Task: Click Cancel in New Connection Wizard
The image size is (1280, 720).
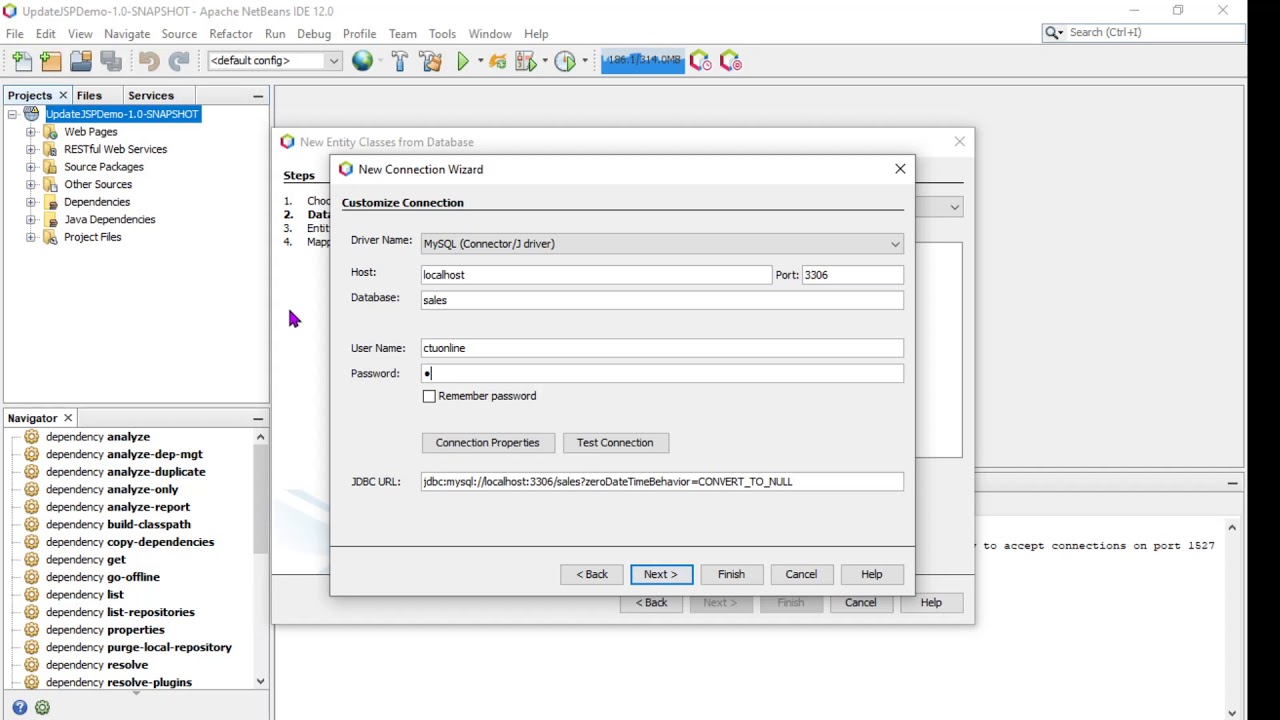Action: [x=801, y=574]
